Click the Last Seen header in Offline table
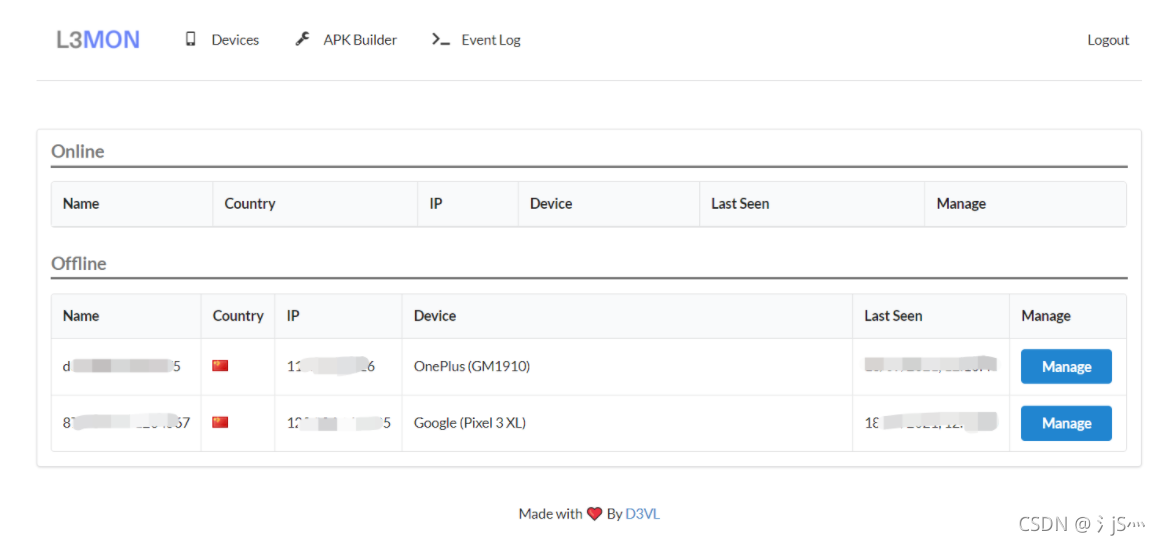Image resolution: width=1161 pixels, height=545 pixels. pyautogui.click(x=893, y=315)
